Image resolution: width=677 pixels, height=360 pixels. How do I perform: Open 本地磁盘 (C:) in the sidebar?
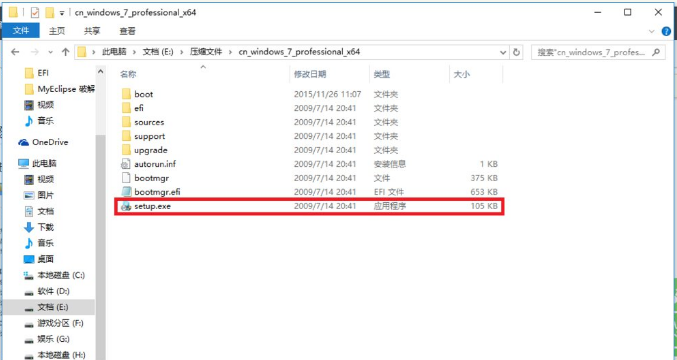coord(54,275)
